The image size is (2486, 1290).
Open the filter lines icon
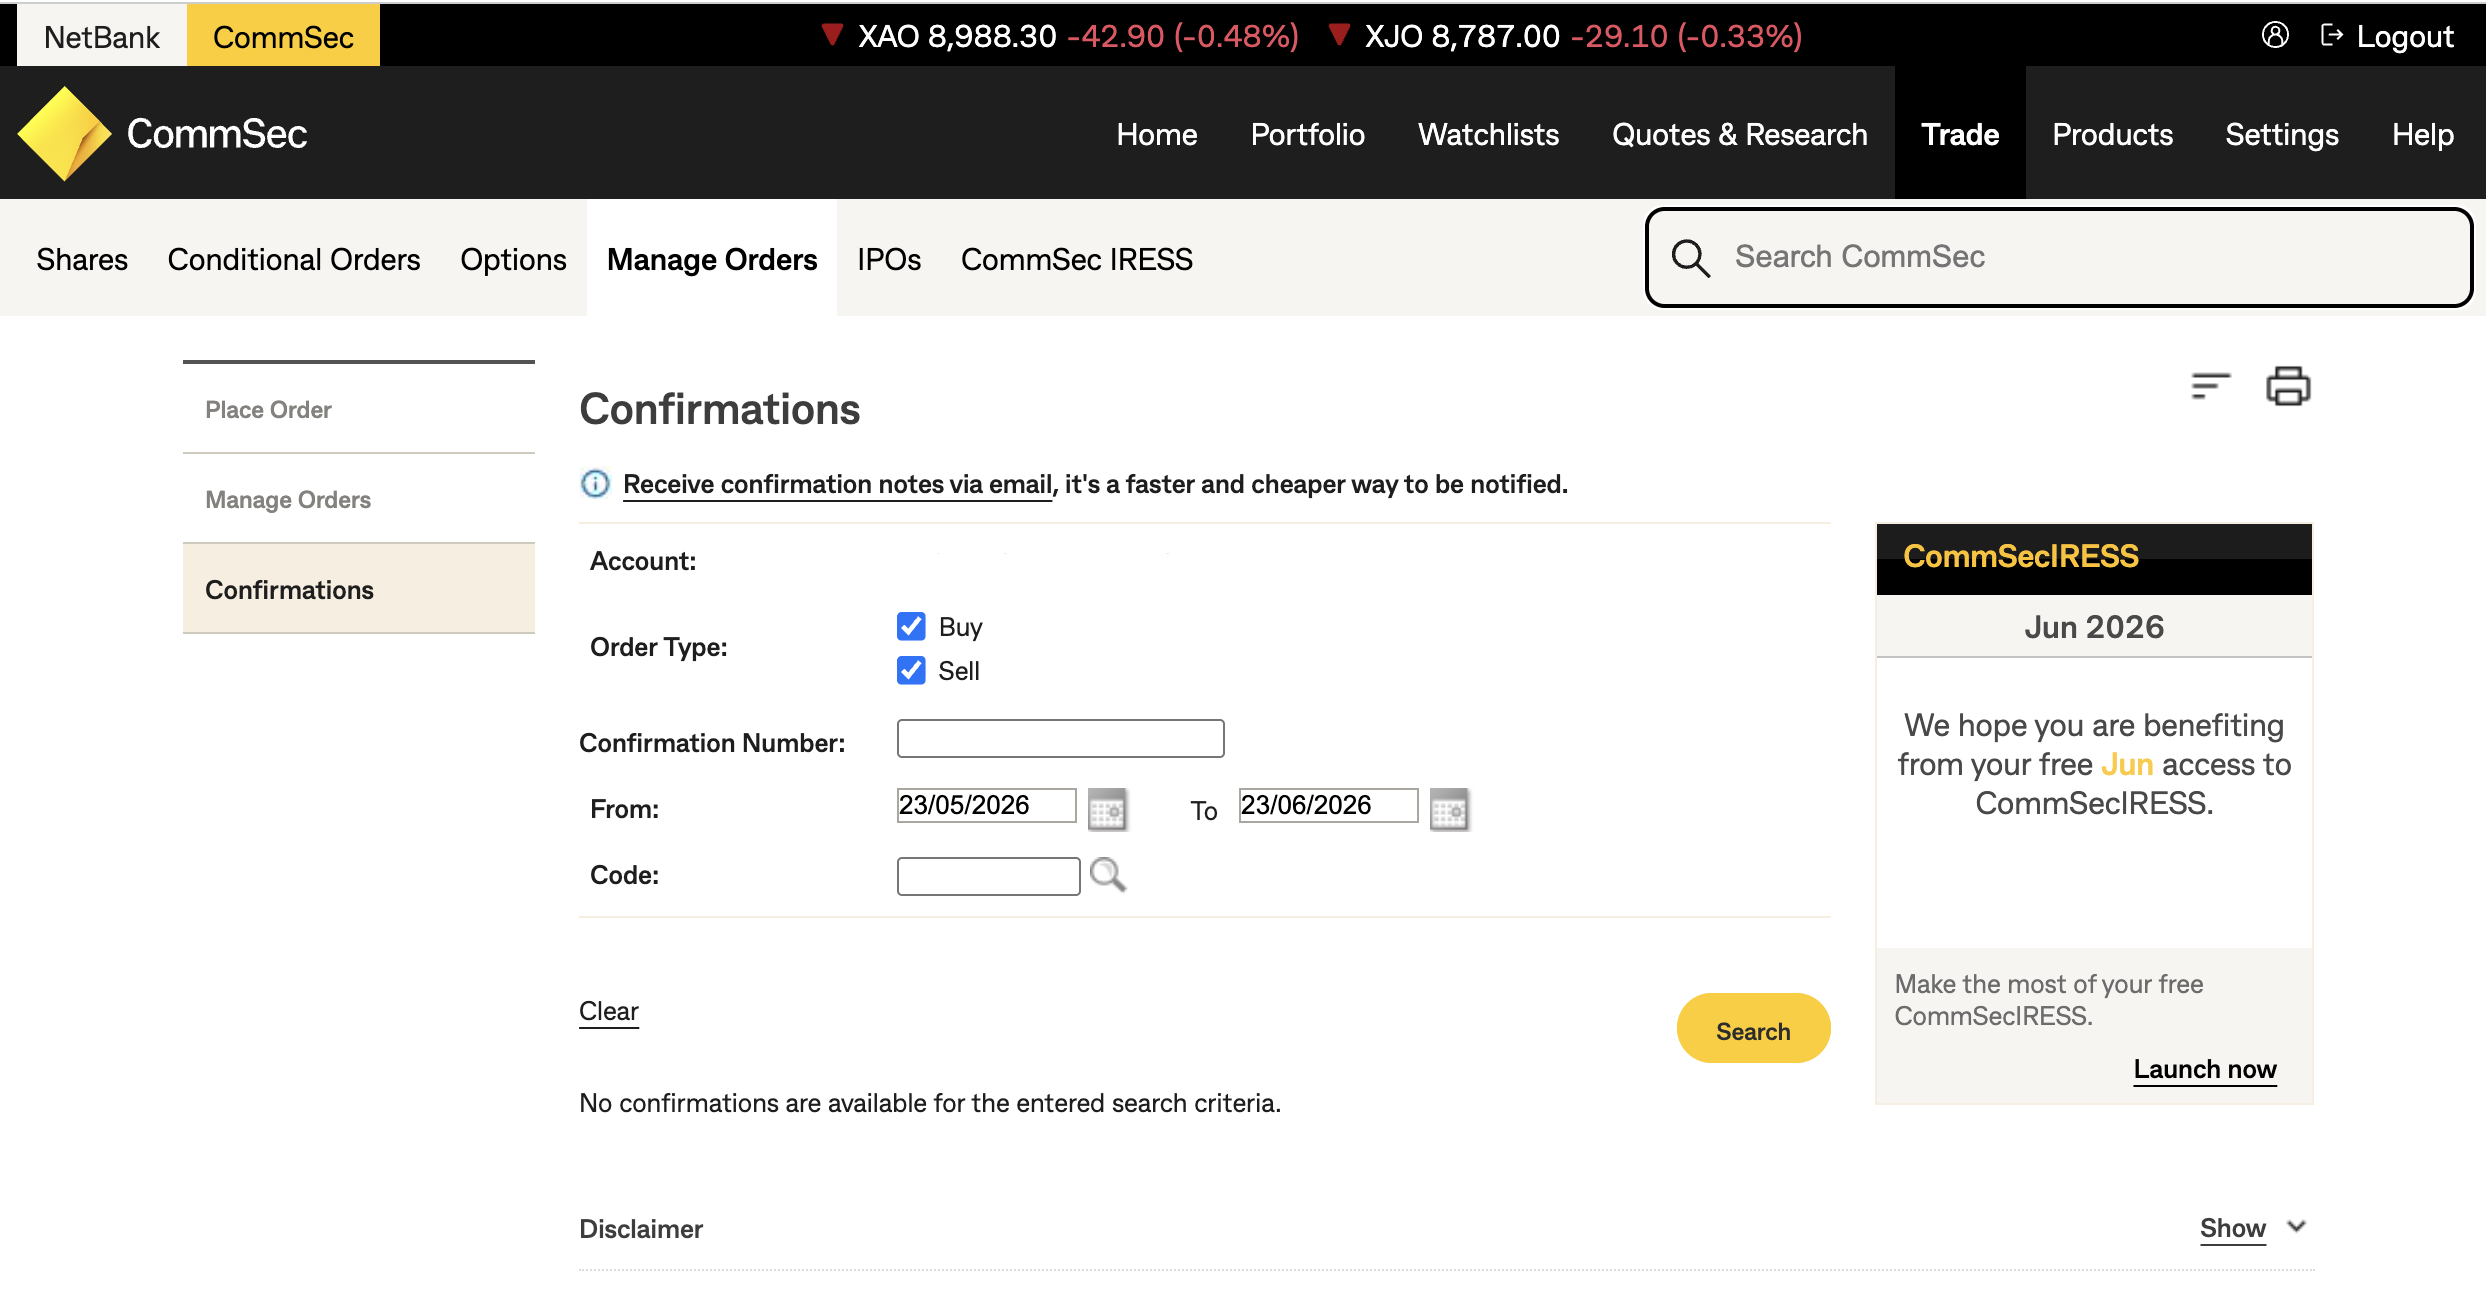(x=2211, y=385)
